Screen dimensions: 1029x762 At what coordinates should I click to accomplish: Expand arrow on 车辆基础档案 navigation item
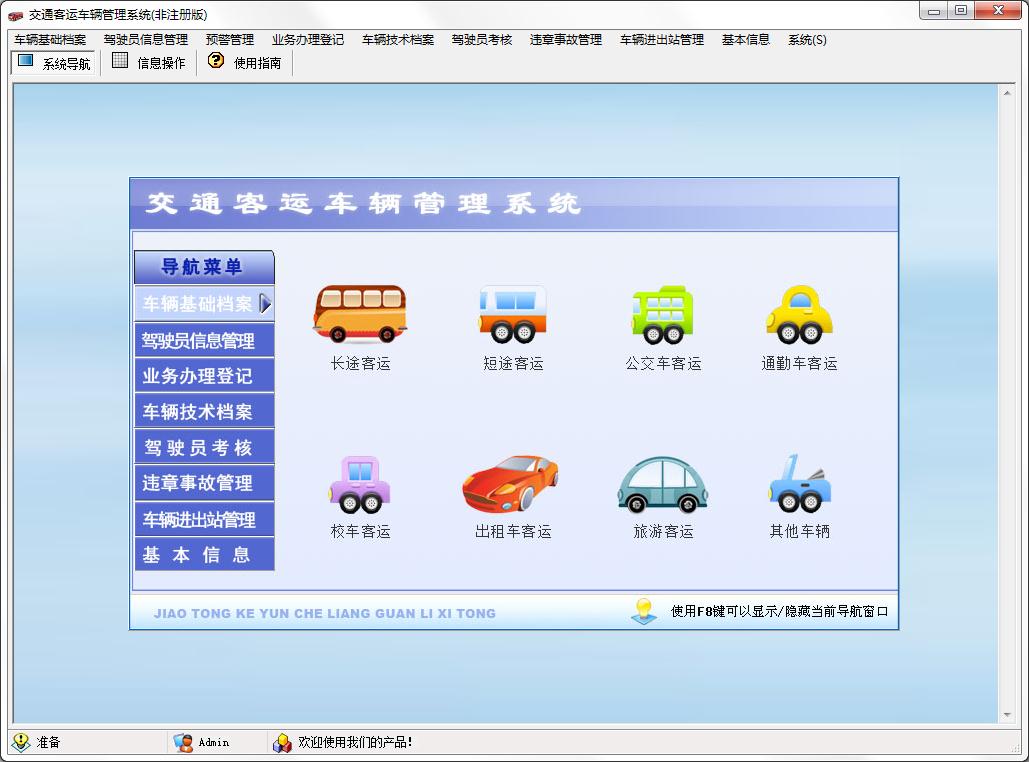(265, 303)
